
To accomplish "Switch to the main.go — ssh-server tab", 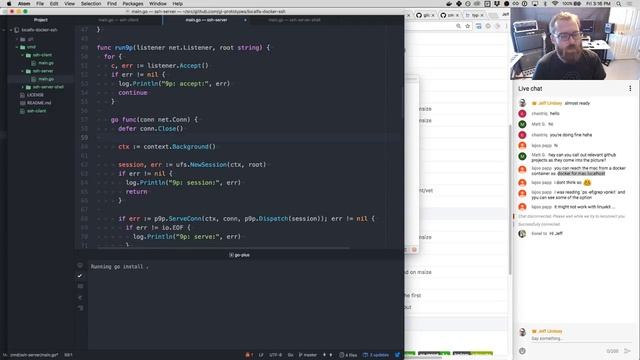I will 206,20.
